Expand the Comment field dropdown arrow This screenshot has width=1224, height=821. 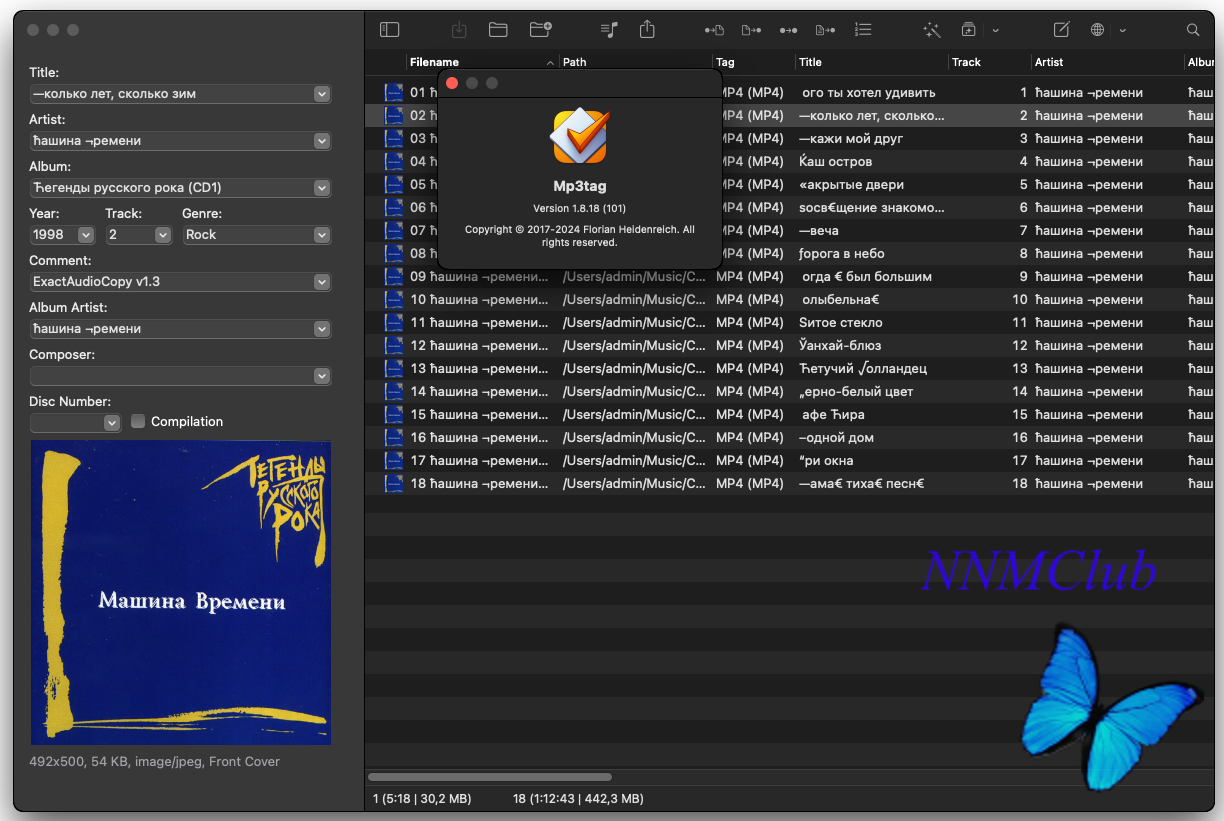pos(321,282)
